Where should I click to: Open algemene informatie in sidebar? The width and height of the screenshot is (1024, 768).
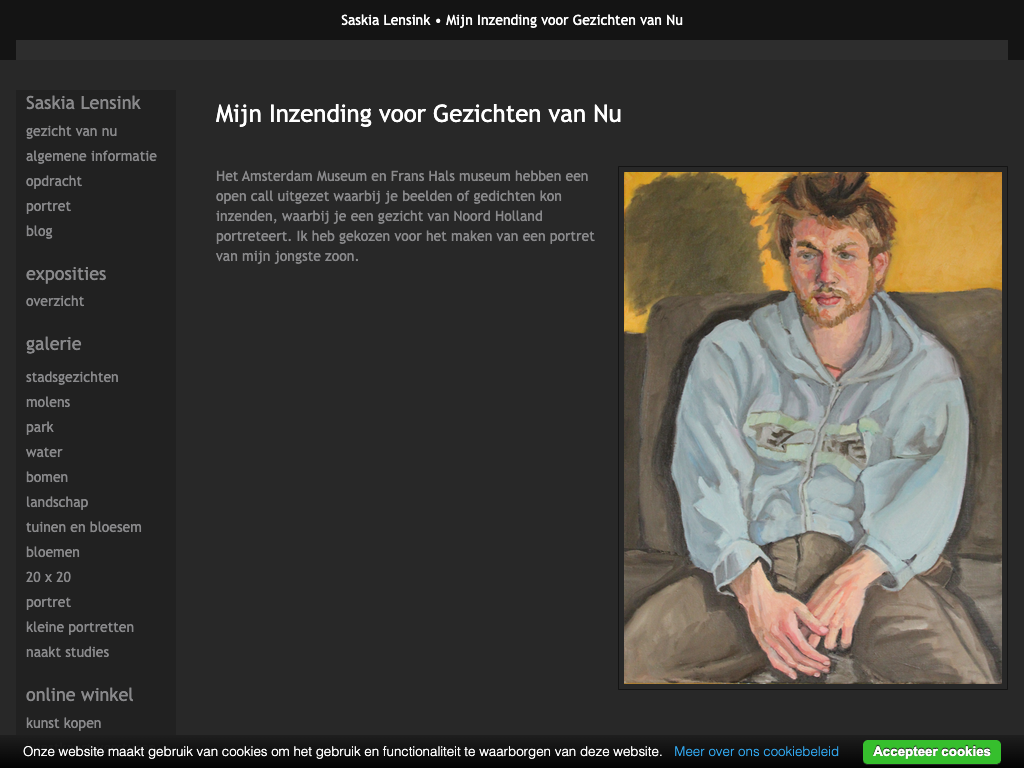pos(91,156)
